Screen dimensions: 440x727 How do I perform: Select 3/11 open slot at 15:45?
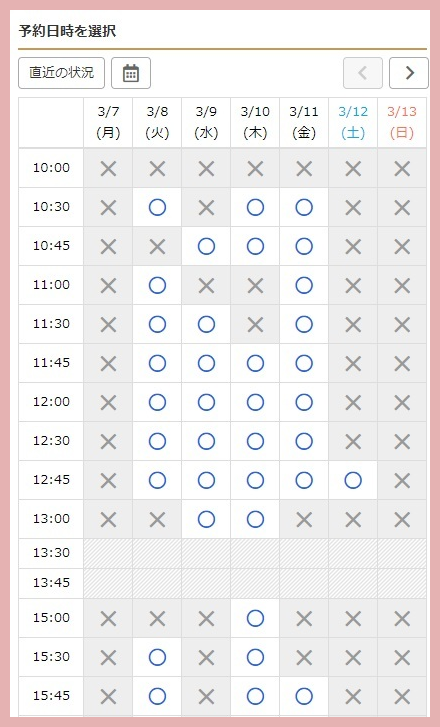tap(304, 696)
